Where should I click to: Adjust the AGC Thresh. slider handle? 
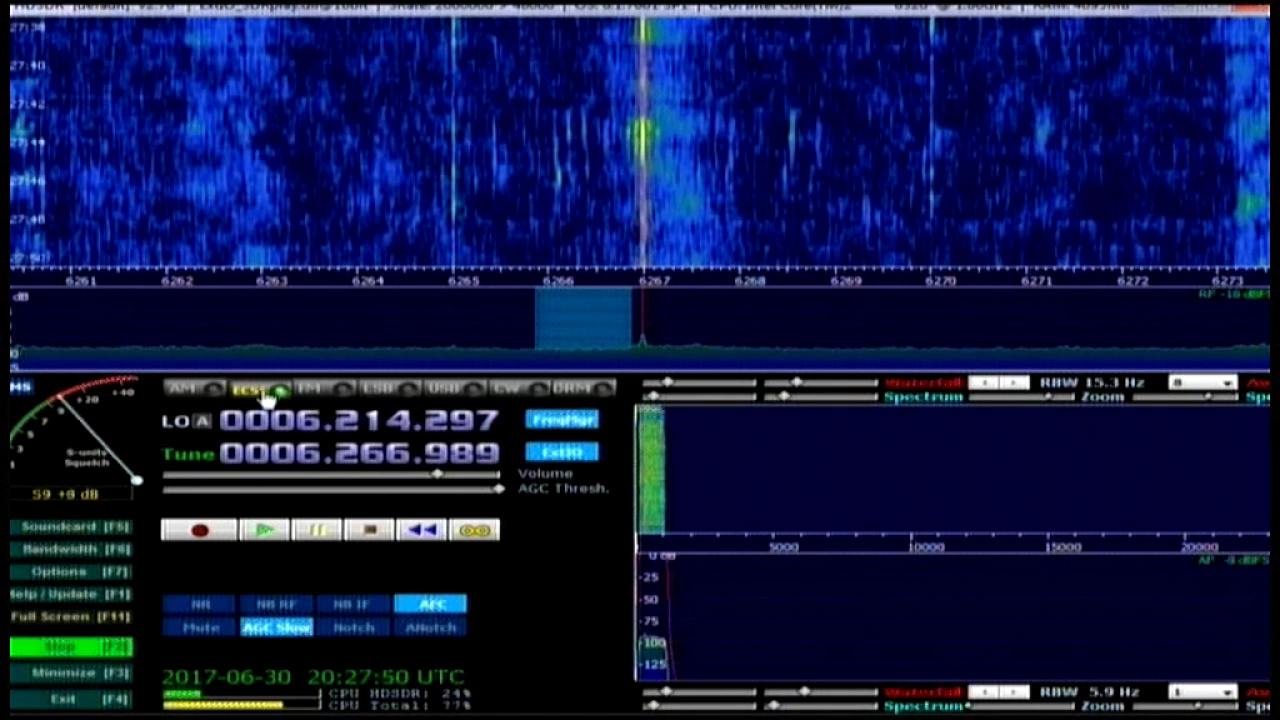[497, 489]
